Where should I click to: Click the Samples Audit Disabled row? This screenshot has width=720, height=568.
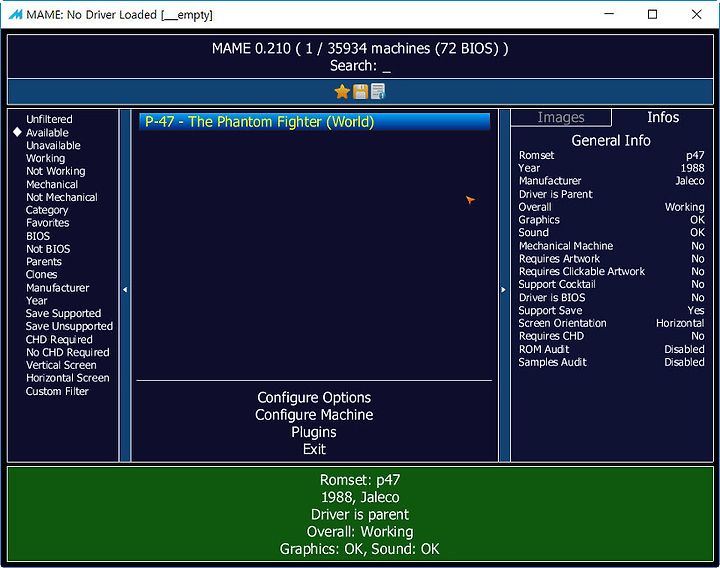[x=611, y=363]
